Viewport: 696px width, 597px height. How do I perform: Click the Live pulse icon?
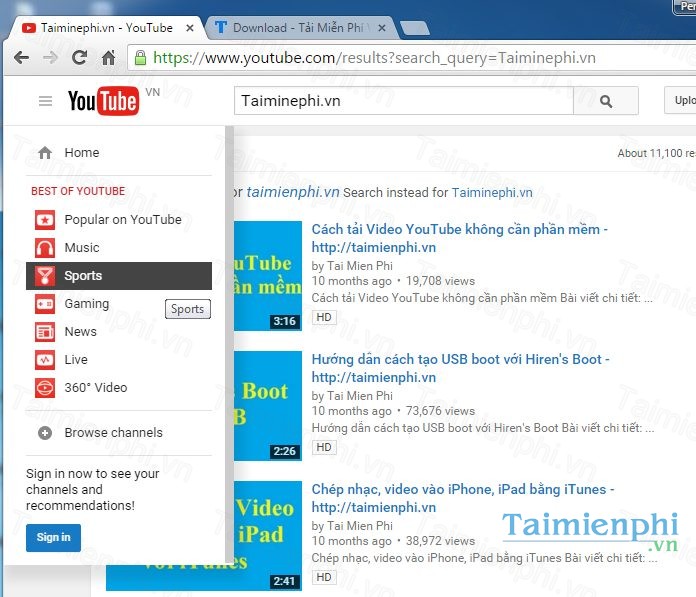click(45, 360)
